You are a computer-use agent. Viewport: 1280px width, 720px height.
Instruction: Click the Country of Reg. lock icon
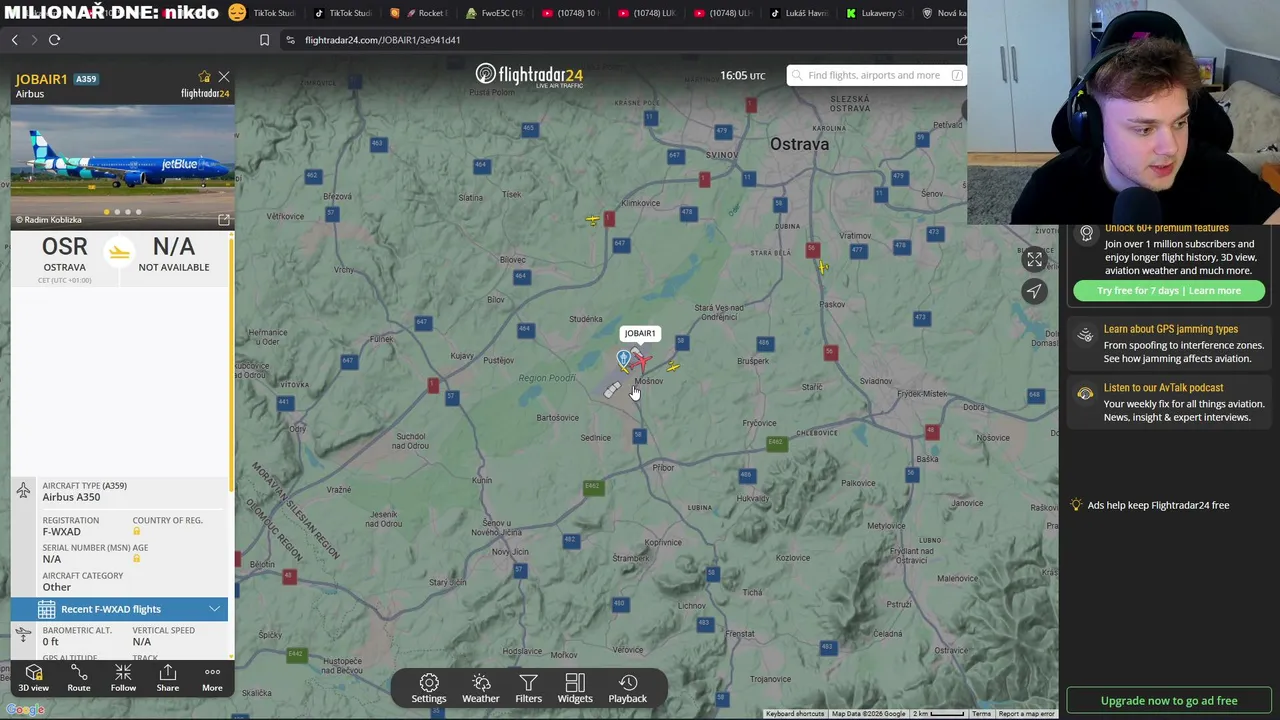tap(137, 532)
